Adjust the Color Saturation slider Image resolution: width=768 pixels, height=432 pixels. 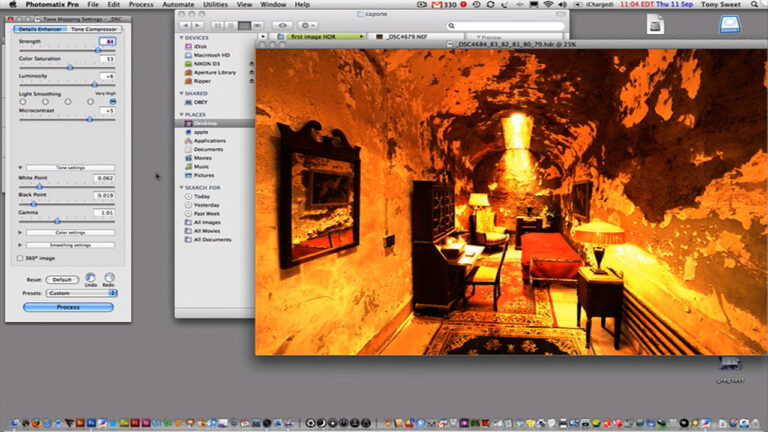tap(68, 67)
